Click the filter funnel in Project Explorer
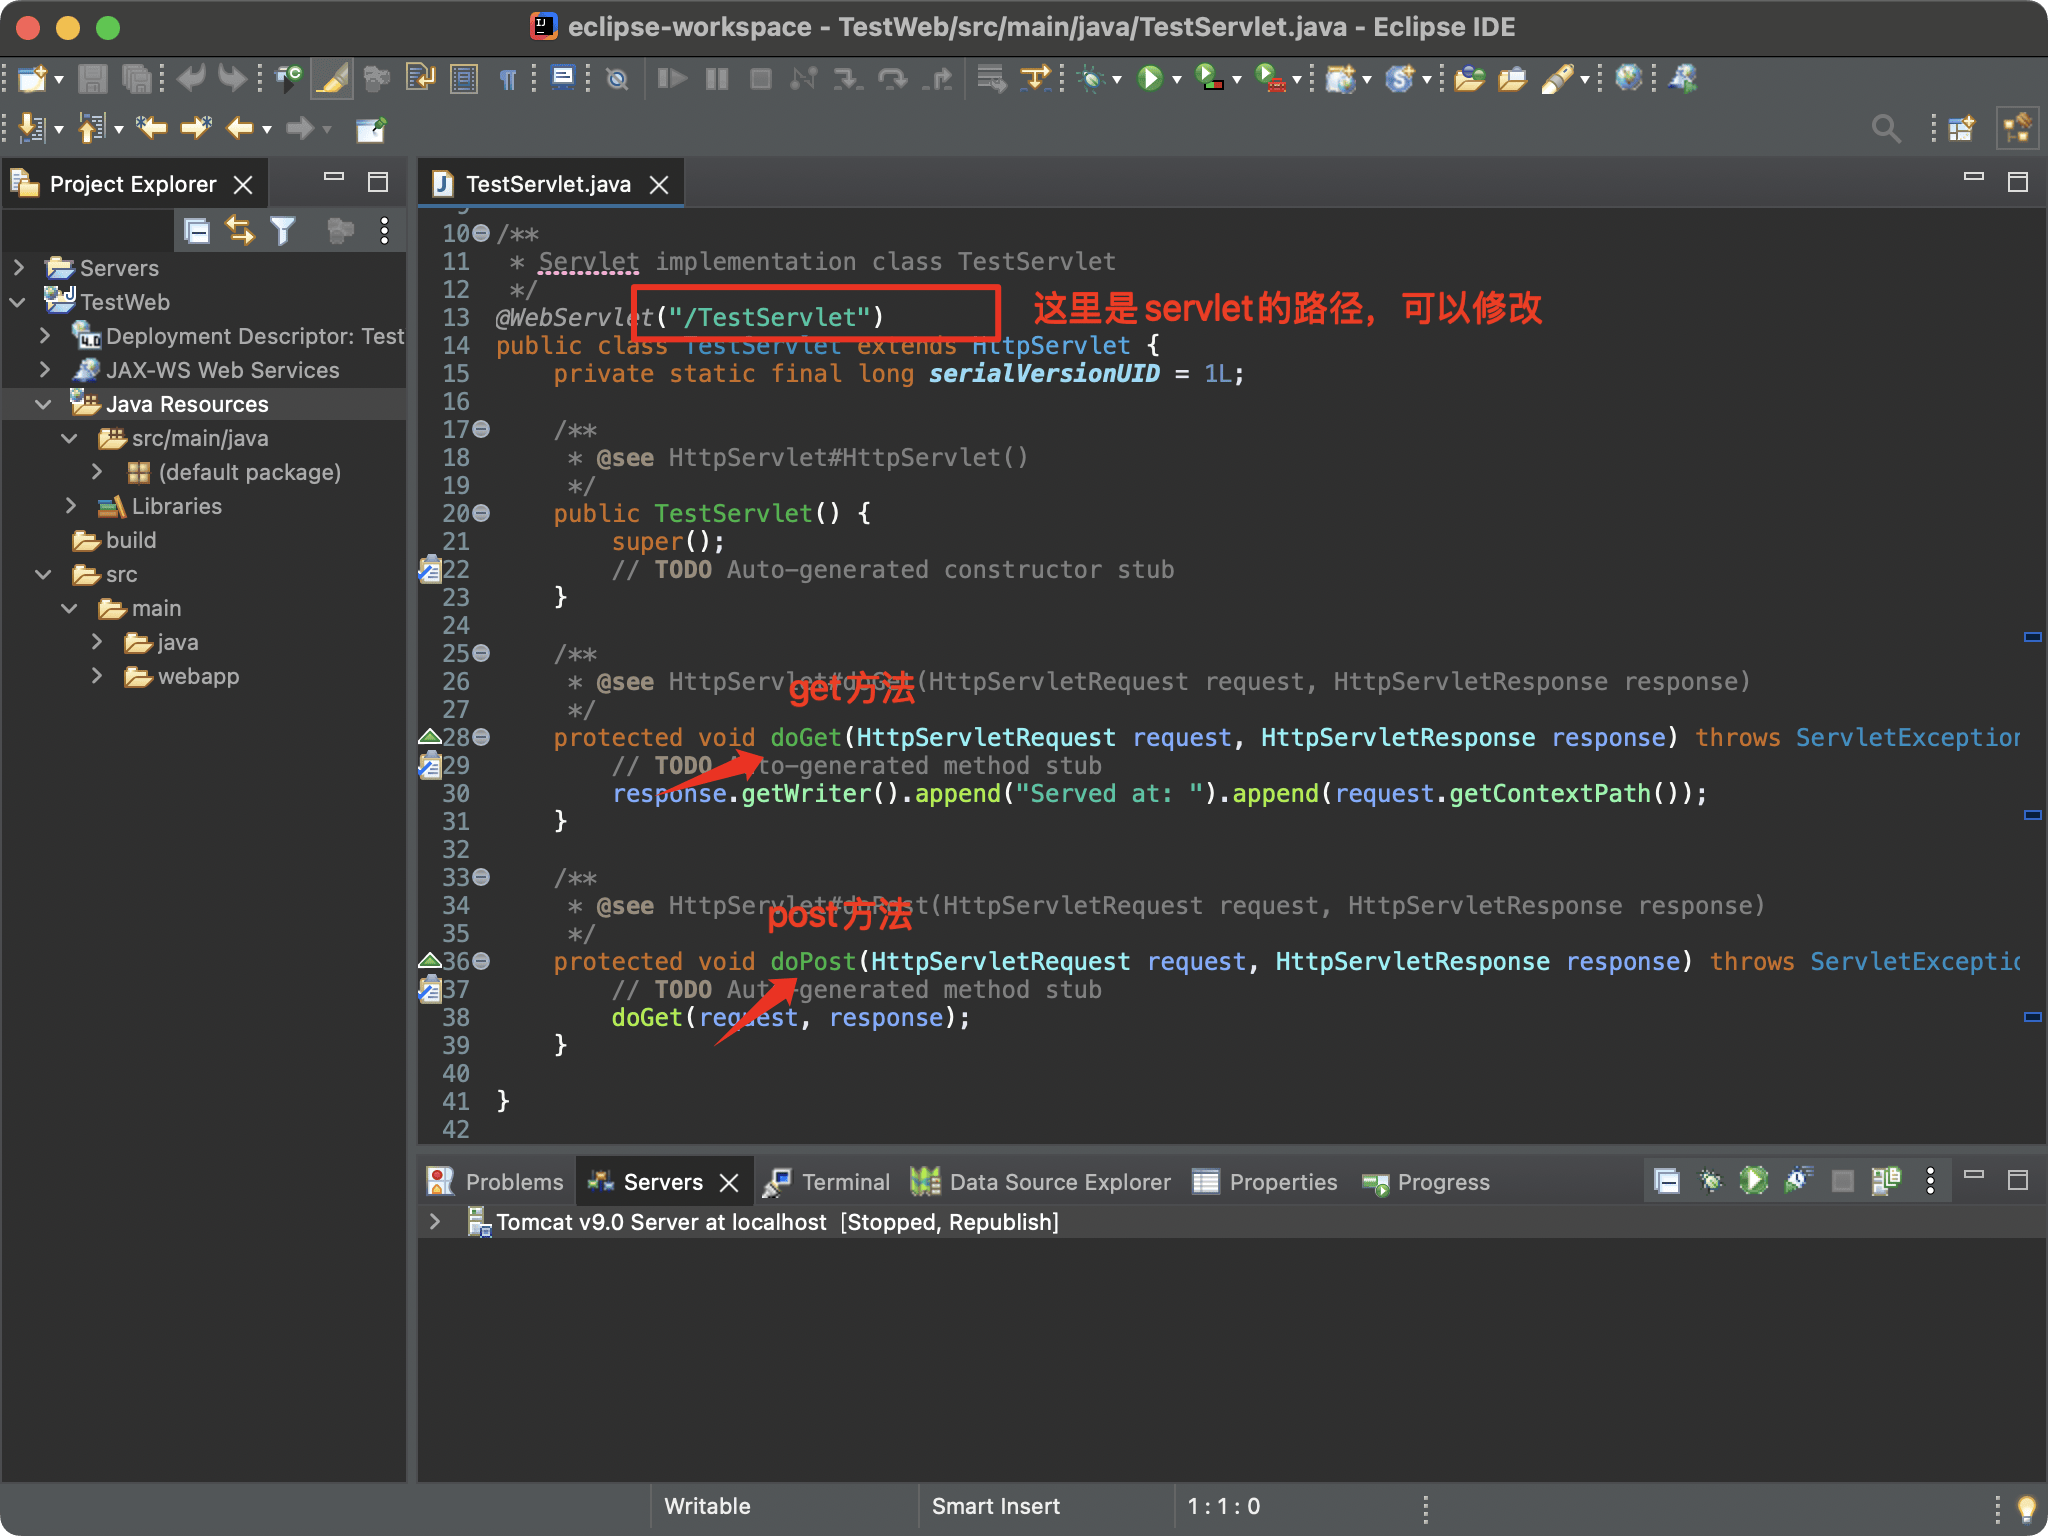Screen dimensions: 2048x1536 pyautogui.click(x=283, y=231)
